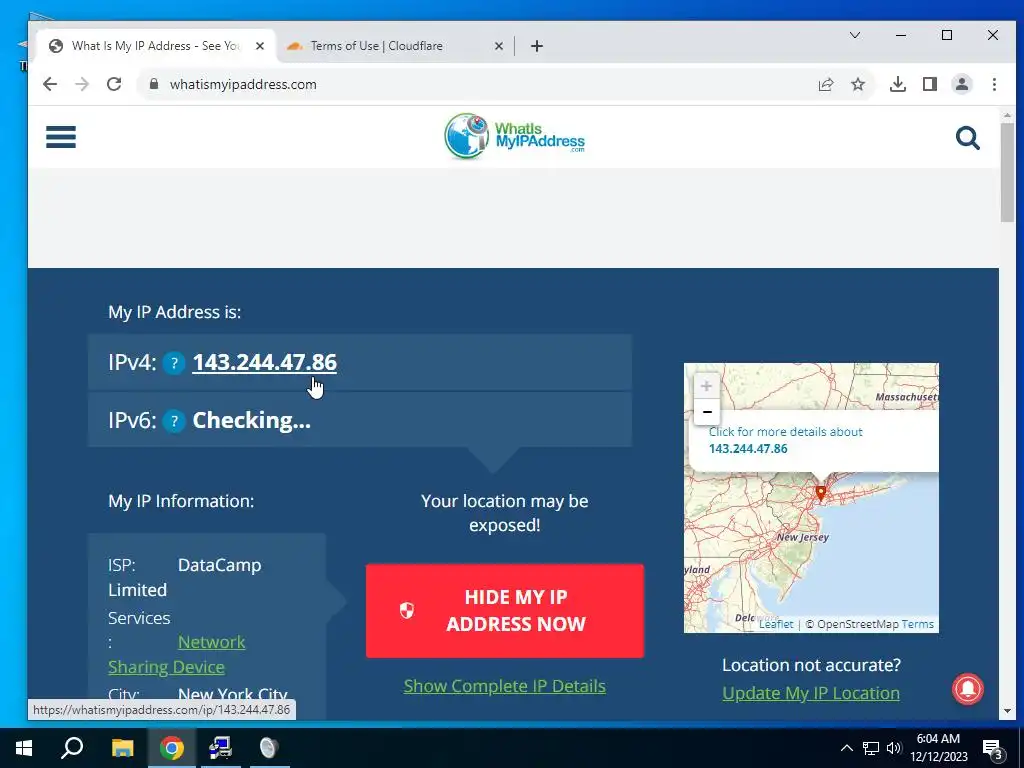This screenshot has width=1024, height=768.
Task: Click the padlock site info icon
Action: pos(154,84)
